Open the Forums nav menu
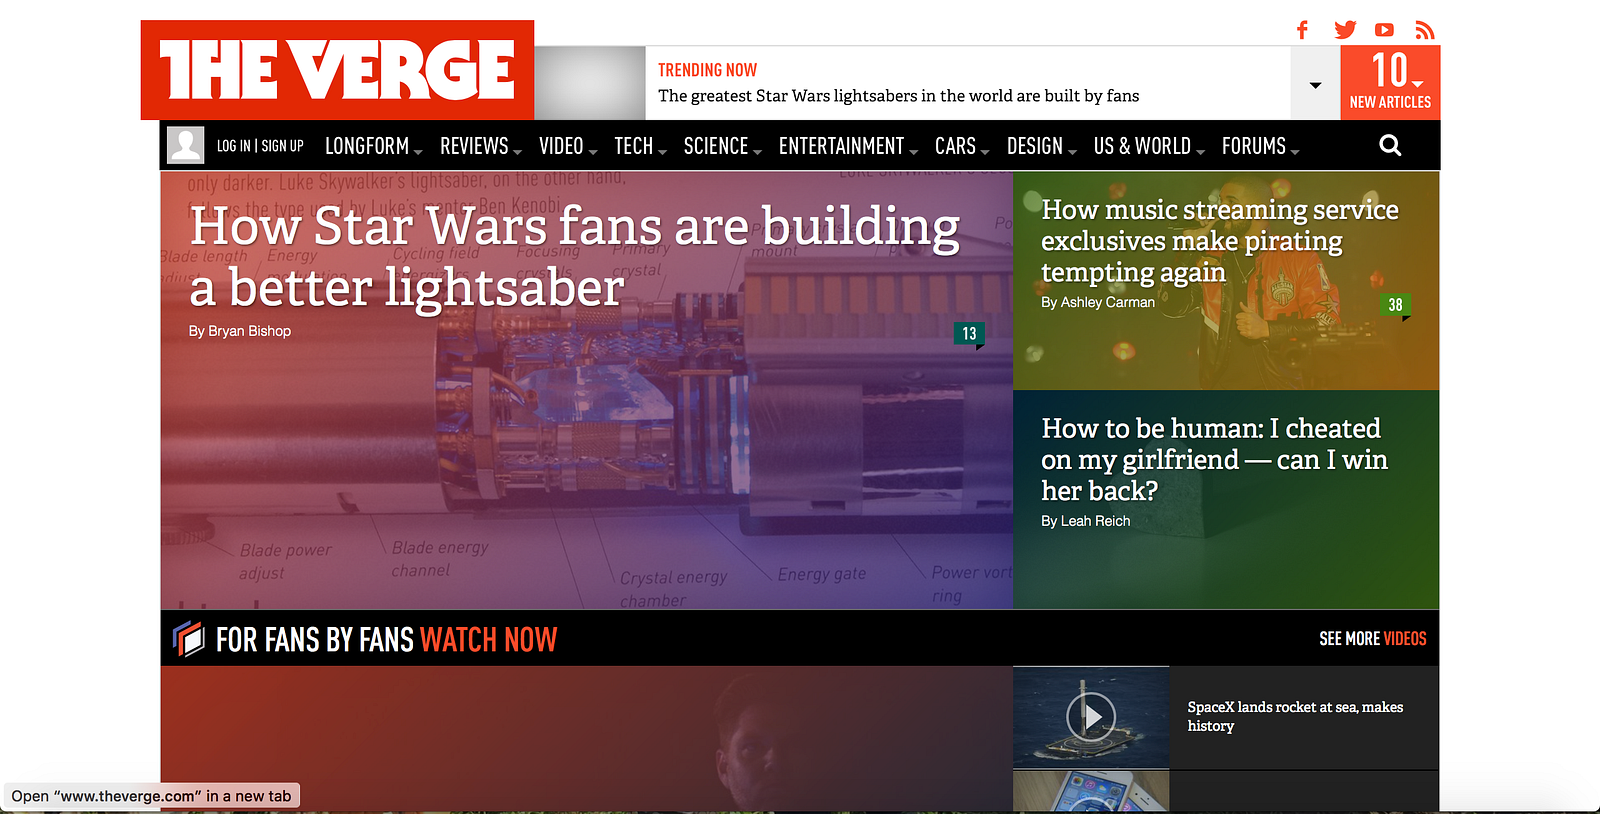This screenshot has width=1600, height=814. [x=1260, y=146]
